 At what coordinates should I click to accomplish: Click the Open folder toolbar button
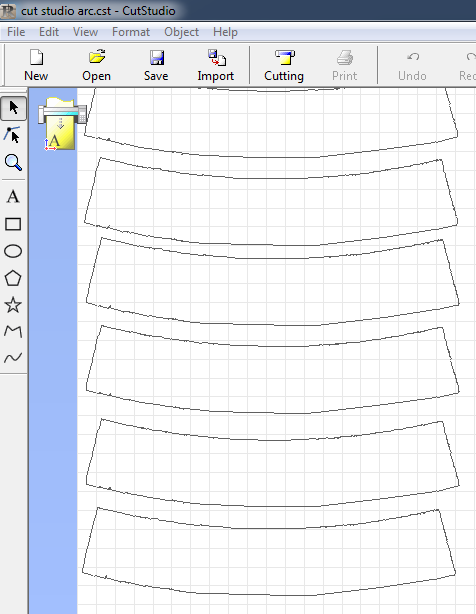click(96, 65)
